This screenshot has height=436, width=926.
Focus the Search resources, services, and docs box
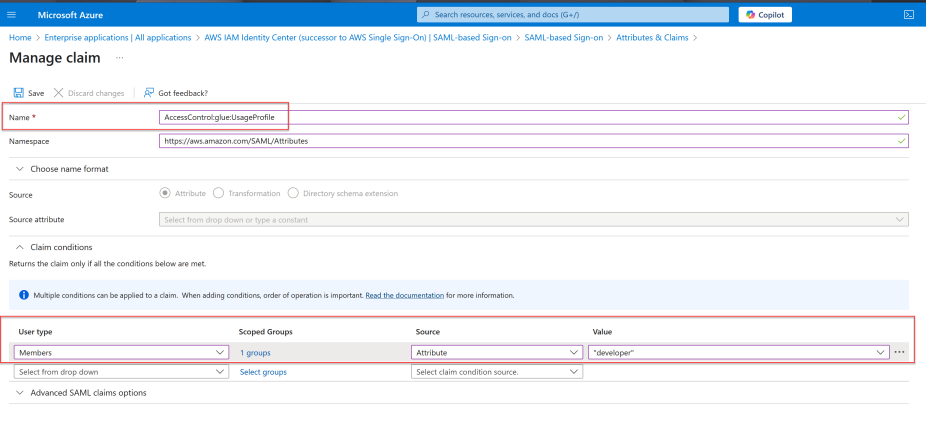click(573, 15)
